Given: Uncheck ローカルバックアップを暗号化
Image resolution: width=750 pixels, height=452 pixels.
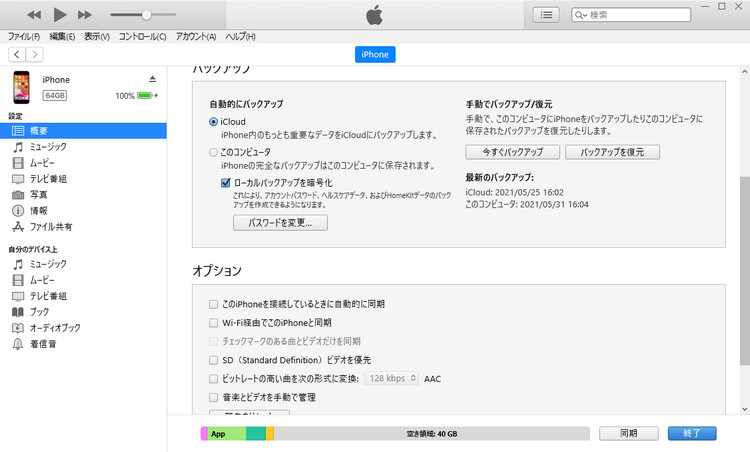Looking at the screenshot, I should (226, 183).
